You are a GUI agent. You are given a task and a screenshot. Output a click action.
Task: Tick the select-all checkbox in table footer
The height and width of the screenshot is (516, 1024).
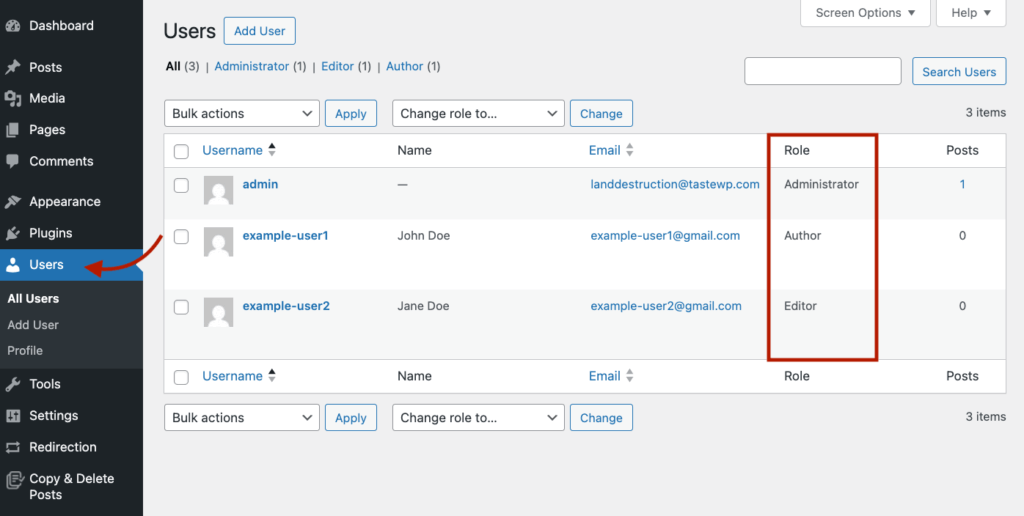[181, 377]
